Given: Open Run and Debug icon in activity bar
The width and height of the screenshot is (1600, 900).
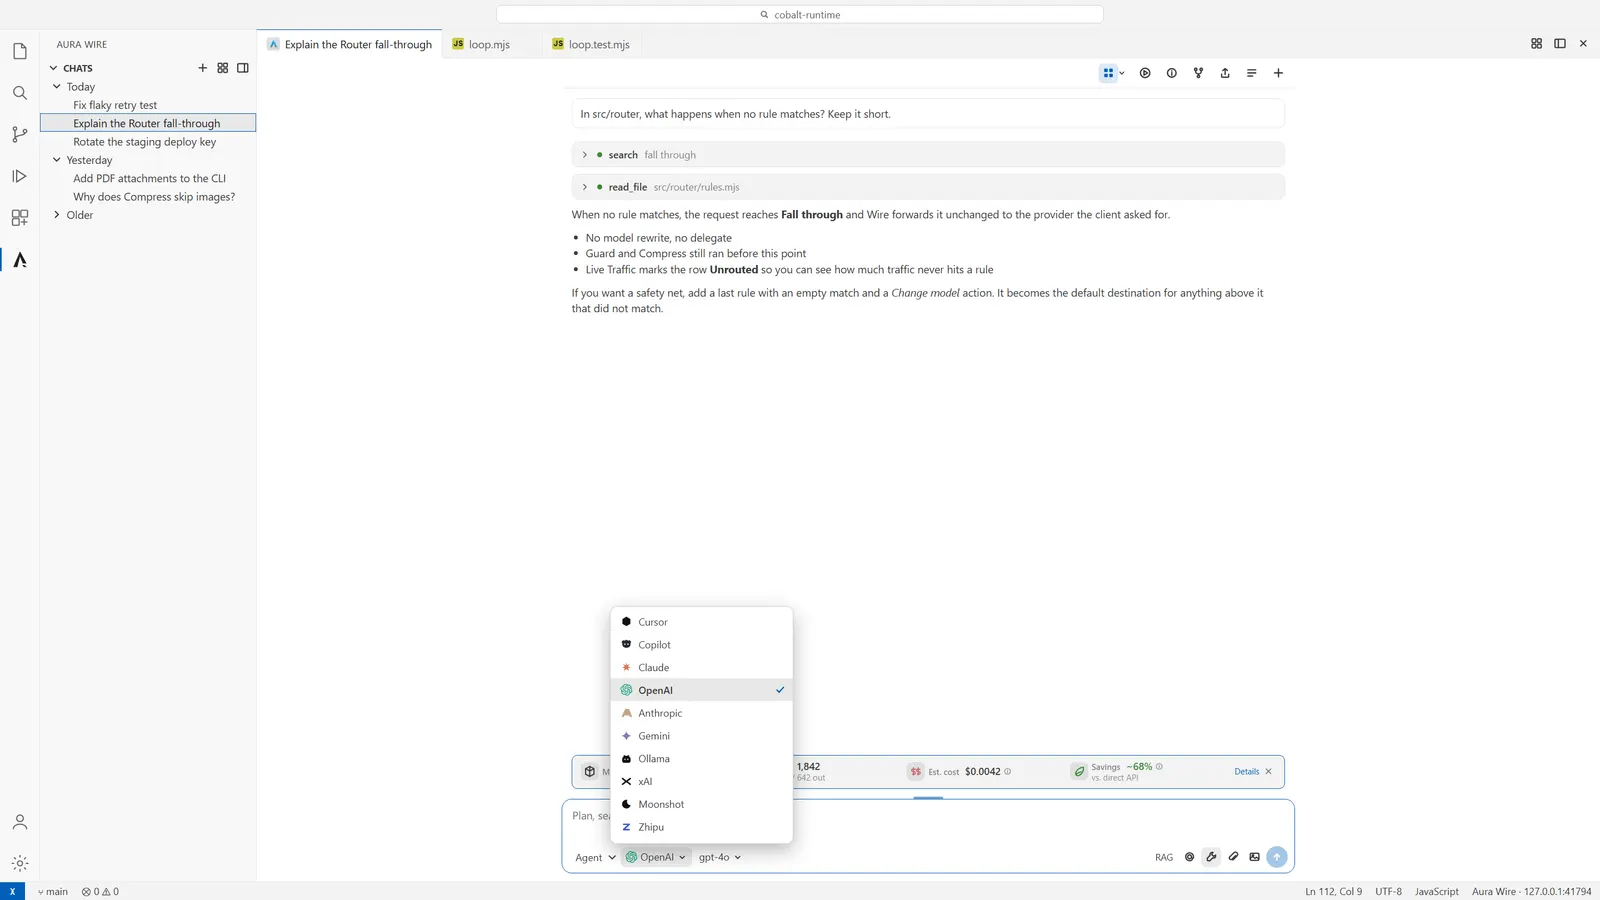Looking at the screenshot, I should (19, 176).
